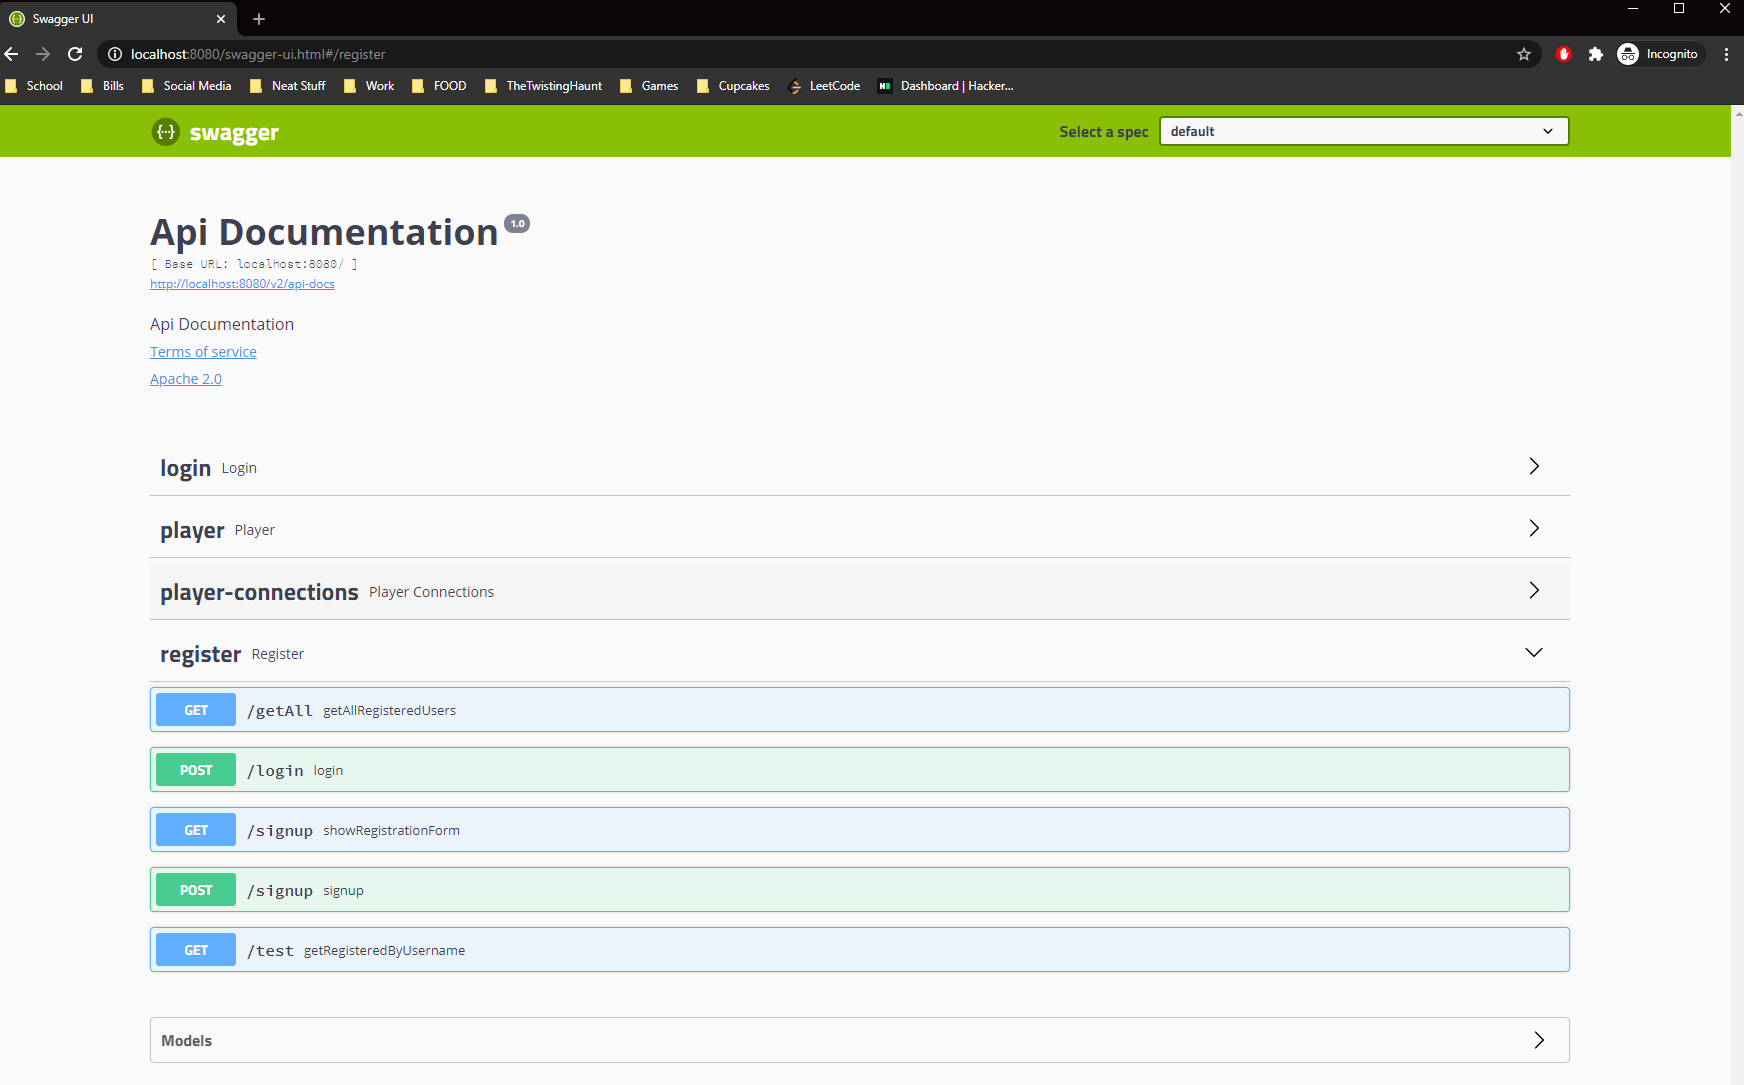
Task: Open the LeetCode bookmark
Action: [824, 86]
